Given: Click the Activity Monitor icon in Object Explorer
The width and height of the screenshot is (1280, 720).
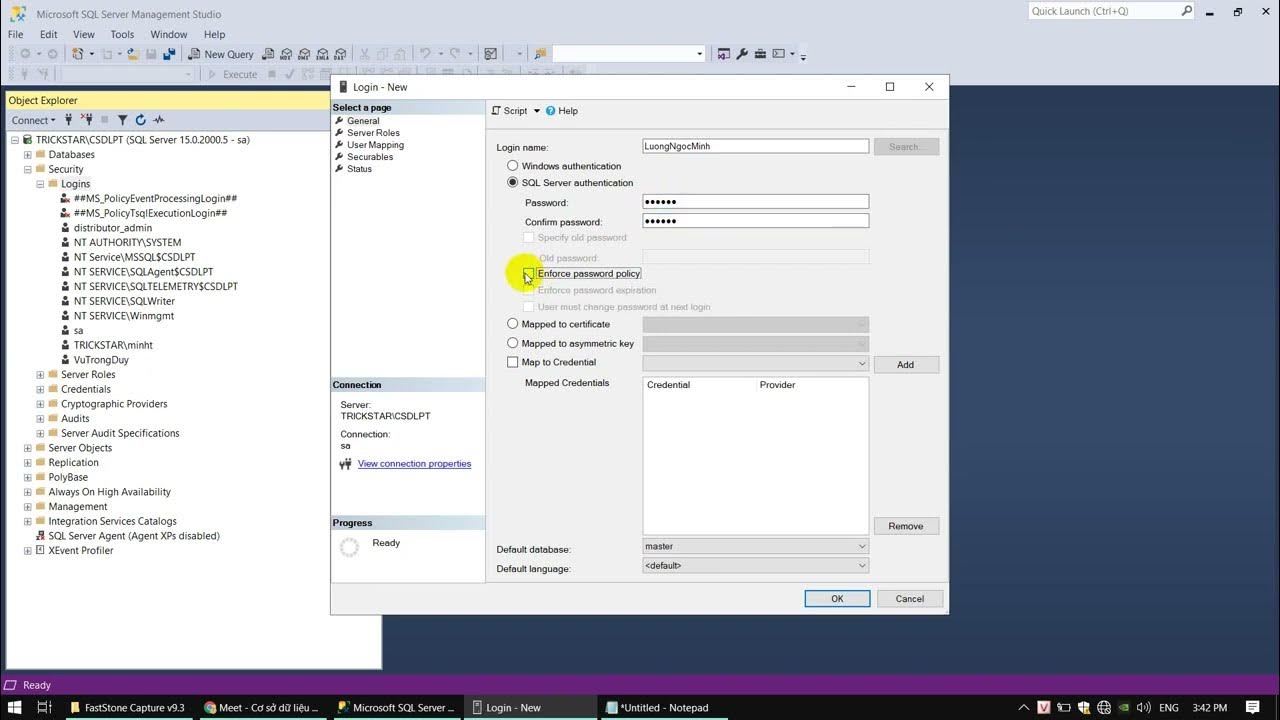Looking at the screenshot, I should click(x=158, y=120).
